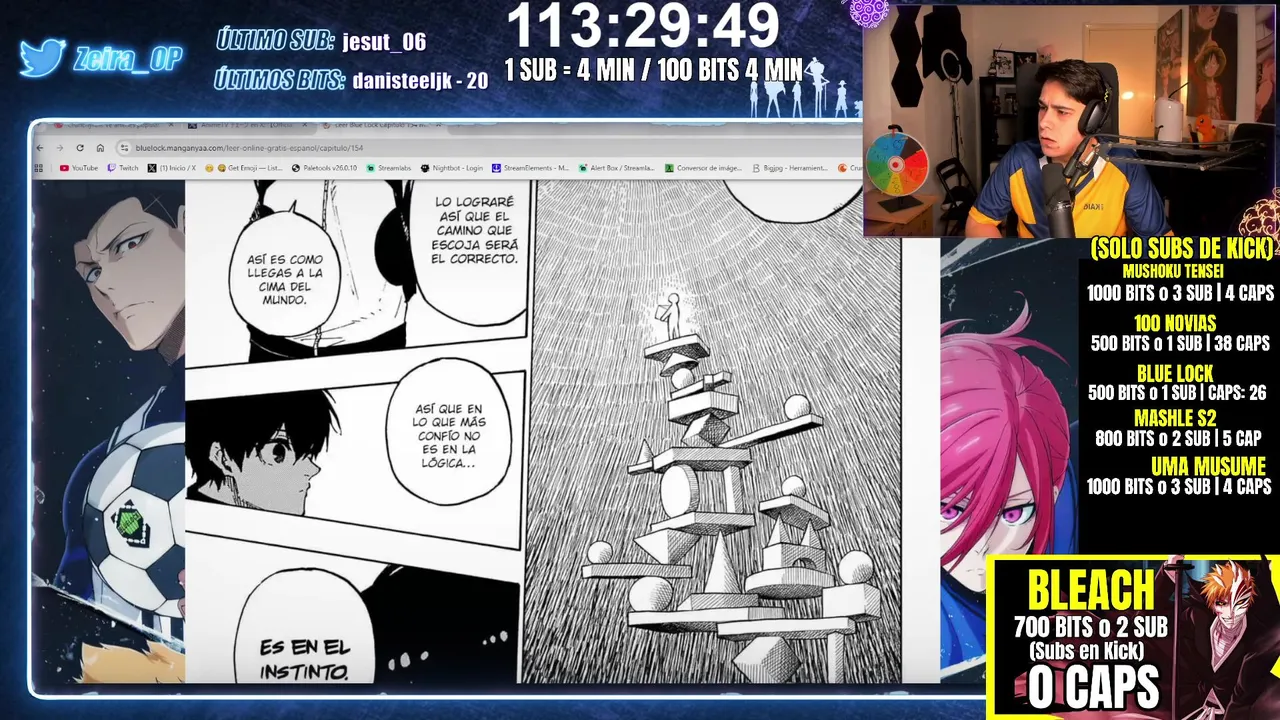The image size is (1280, 720).
Task: Open the Bigjpg bookmark
Action: (790, 168)
